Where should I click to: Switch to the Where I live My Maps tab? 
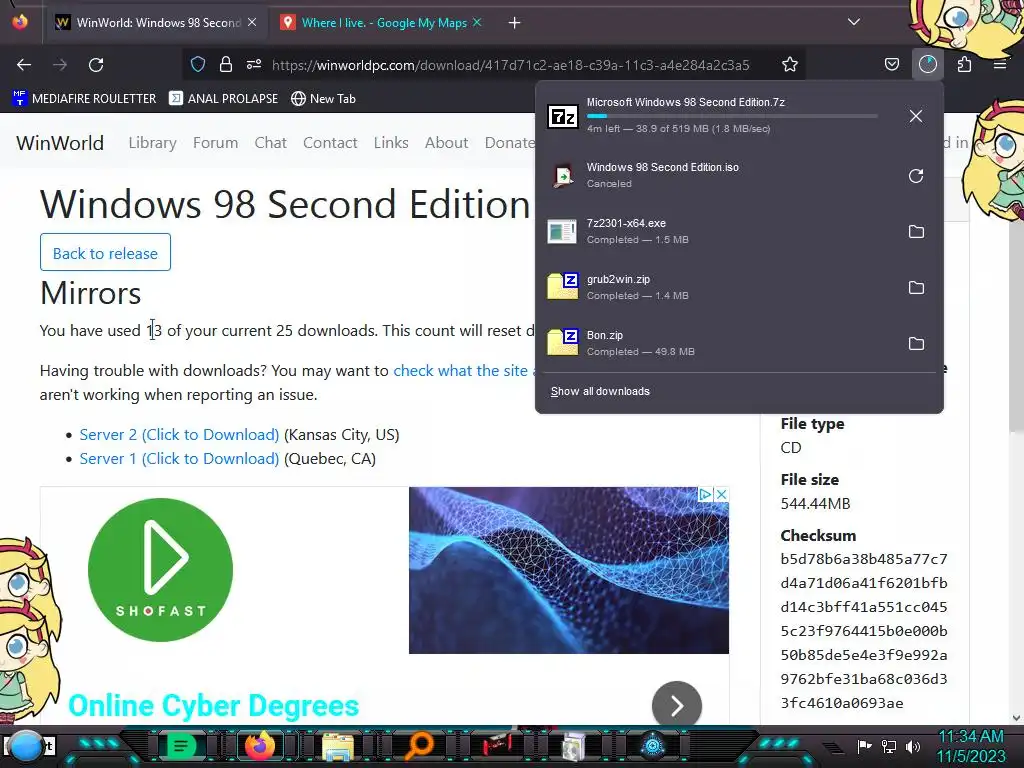(x=382, y=22)
